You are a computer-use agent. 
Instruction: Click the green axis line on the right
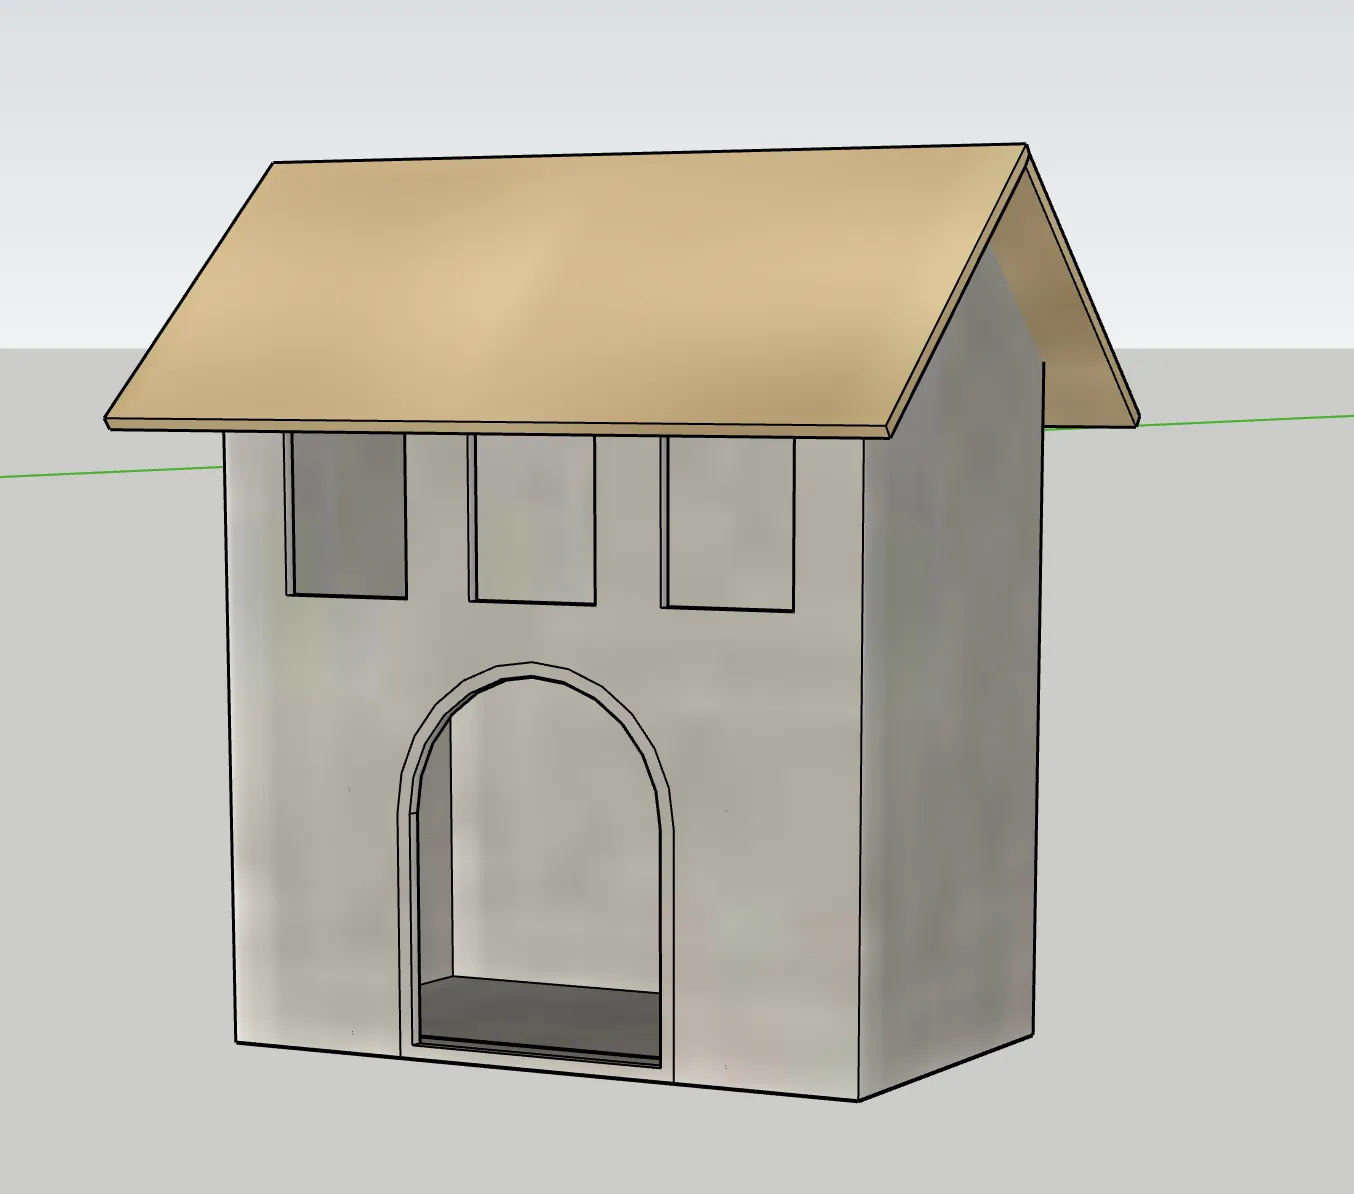pos(1250,417)
